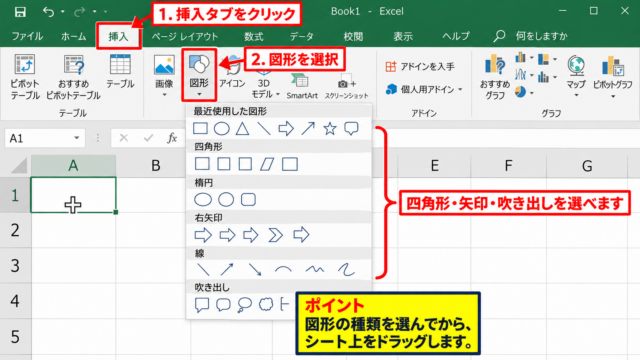Select the 挿入 tab

click(118, 36)
